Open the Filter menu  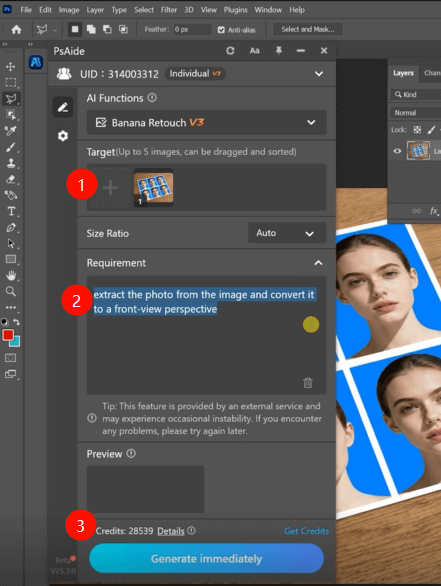(x=169, y=10)
